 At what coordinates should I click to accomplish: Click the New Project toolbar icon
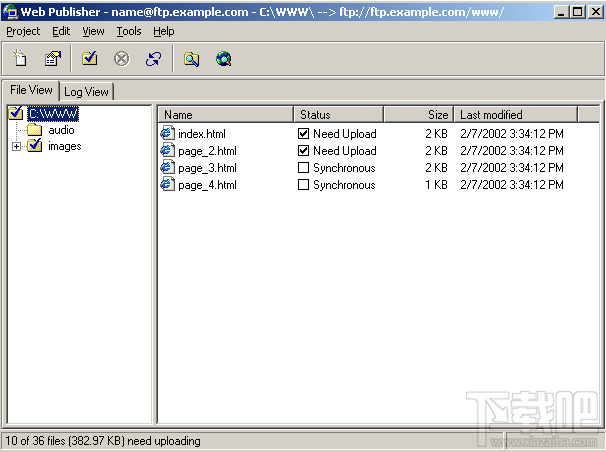click(x=20, y=59)
